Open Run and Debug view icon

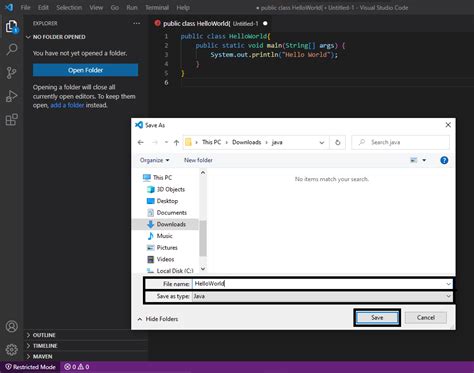tap(11, 96)
